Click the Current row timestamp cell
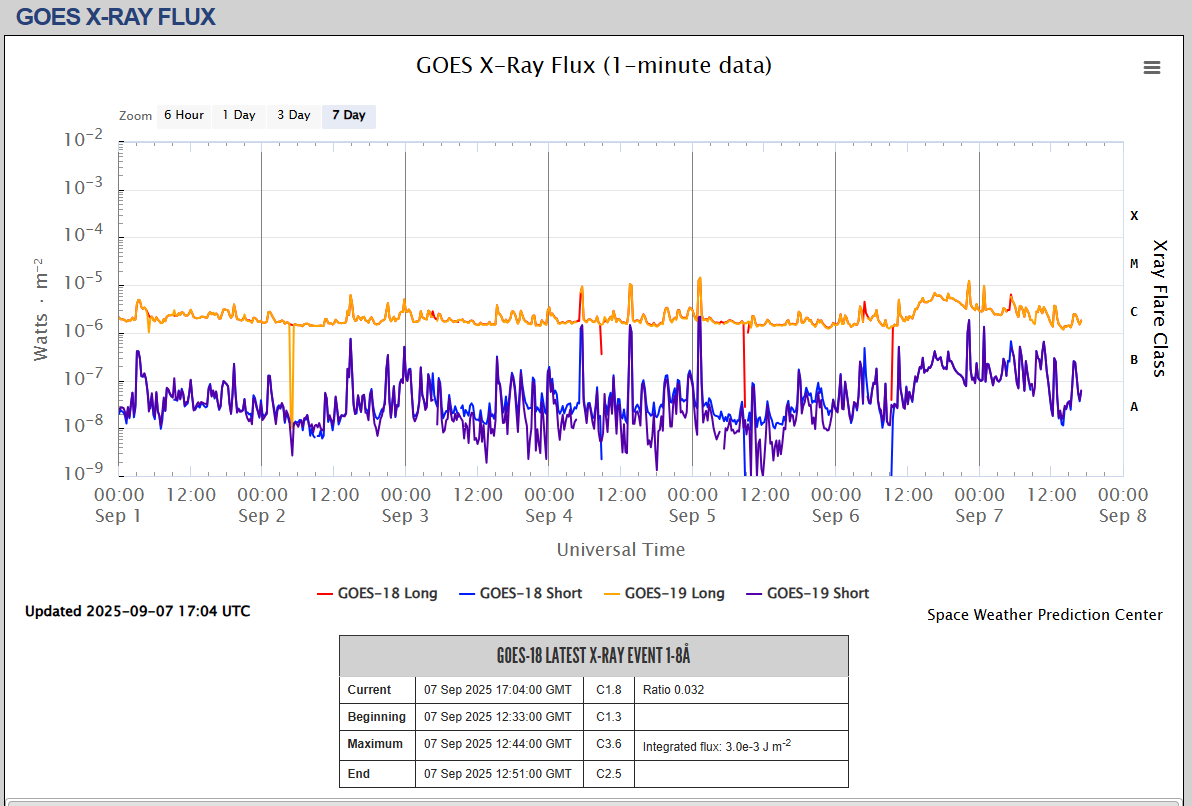1192x806 pixels. 498,690
